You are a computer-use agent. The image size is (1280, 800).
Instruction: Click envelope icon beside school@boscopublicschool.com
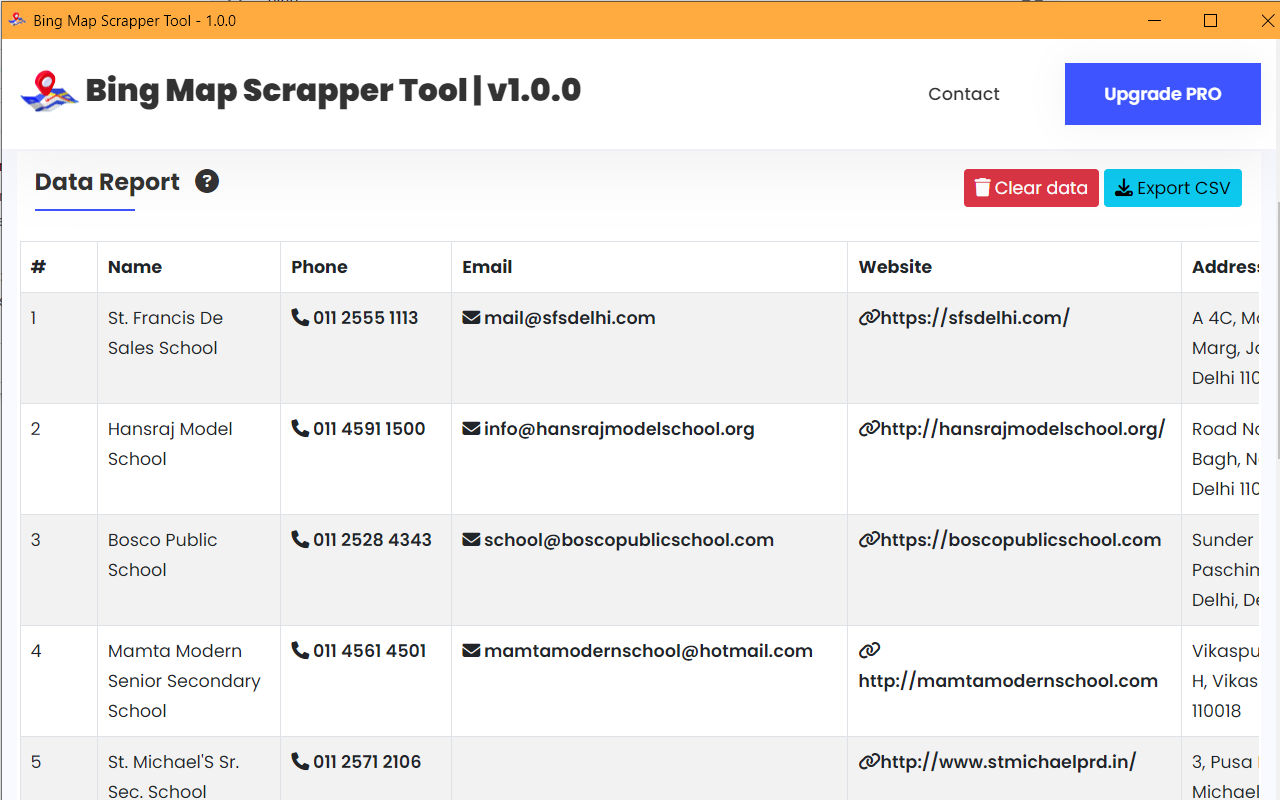(470, 539)
